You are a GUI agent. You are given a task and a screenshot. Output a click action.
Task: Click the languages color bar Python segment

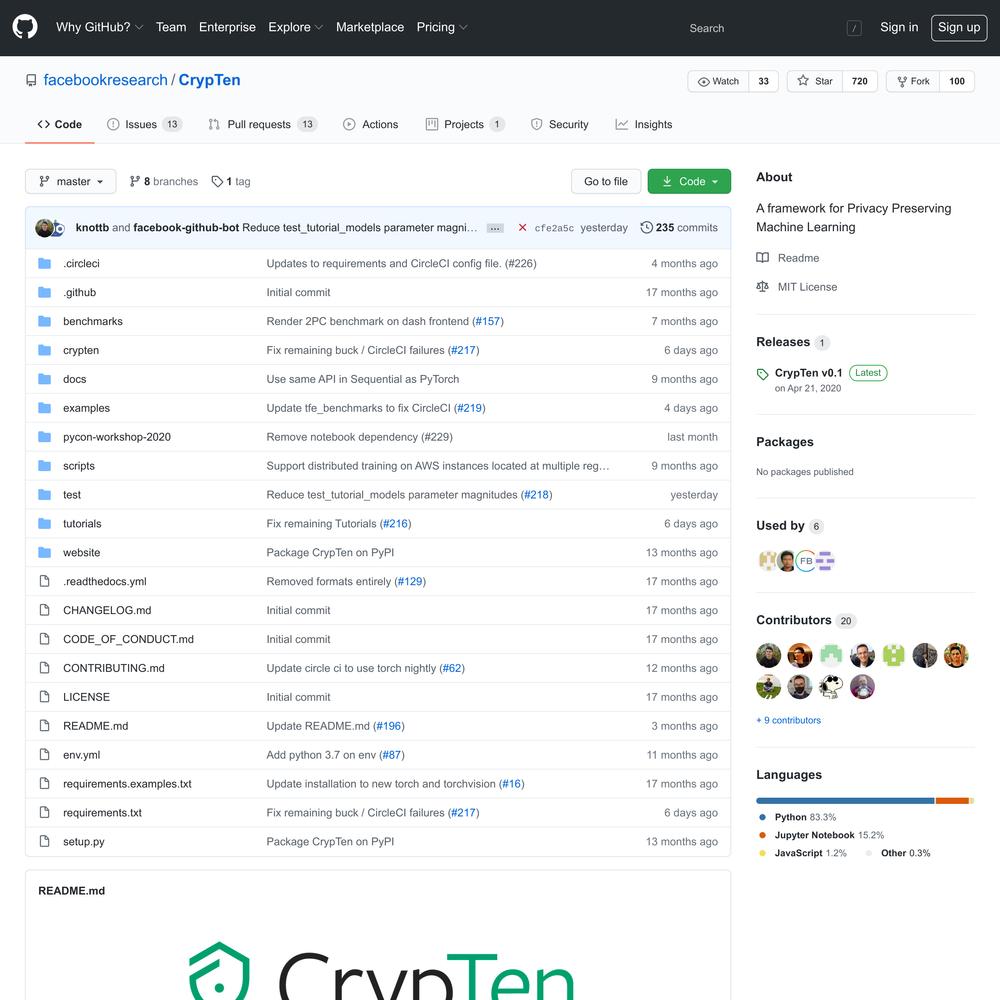(x=845, y=801)
